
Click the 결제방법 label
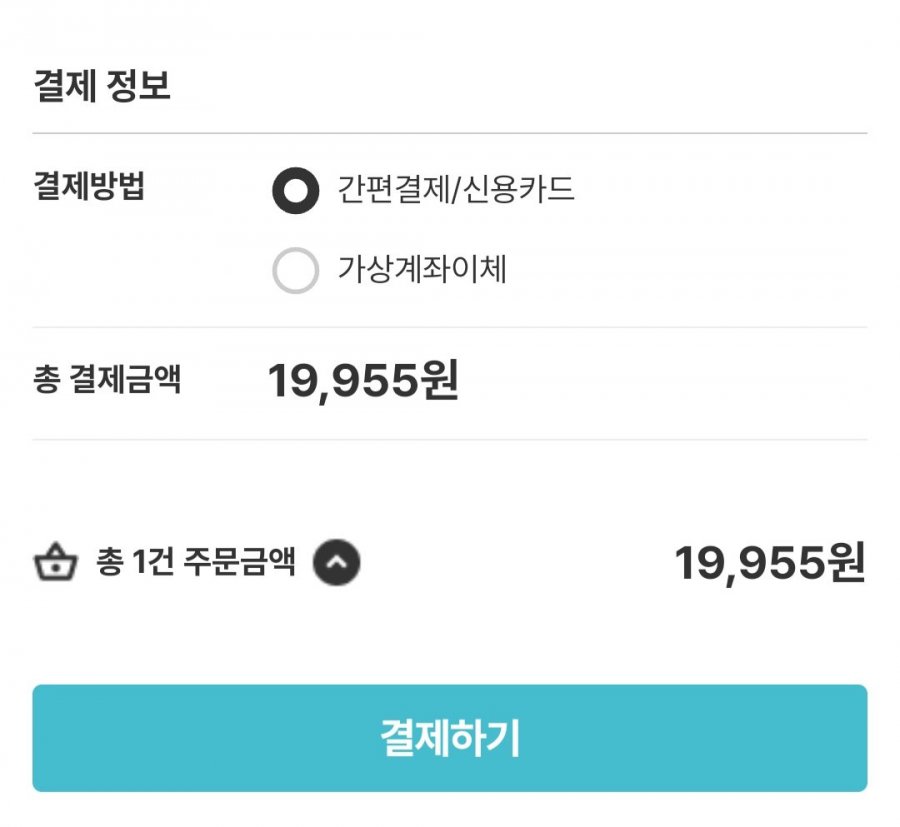[x=89, y=185]
